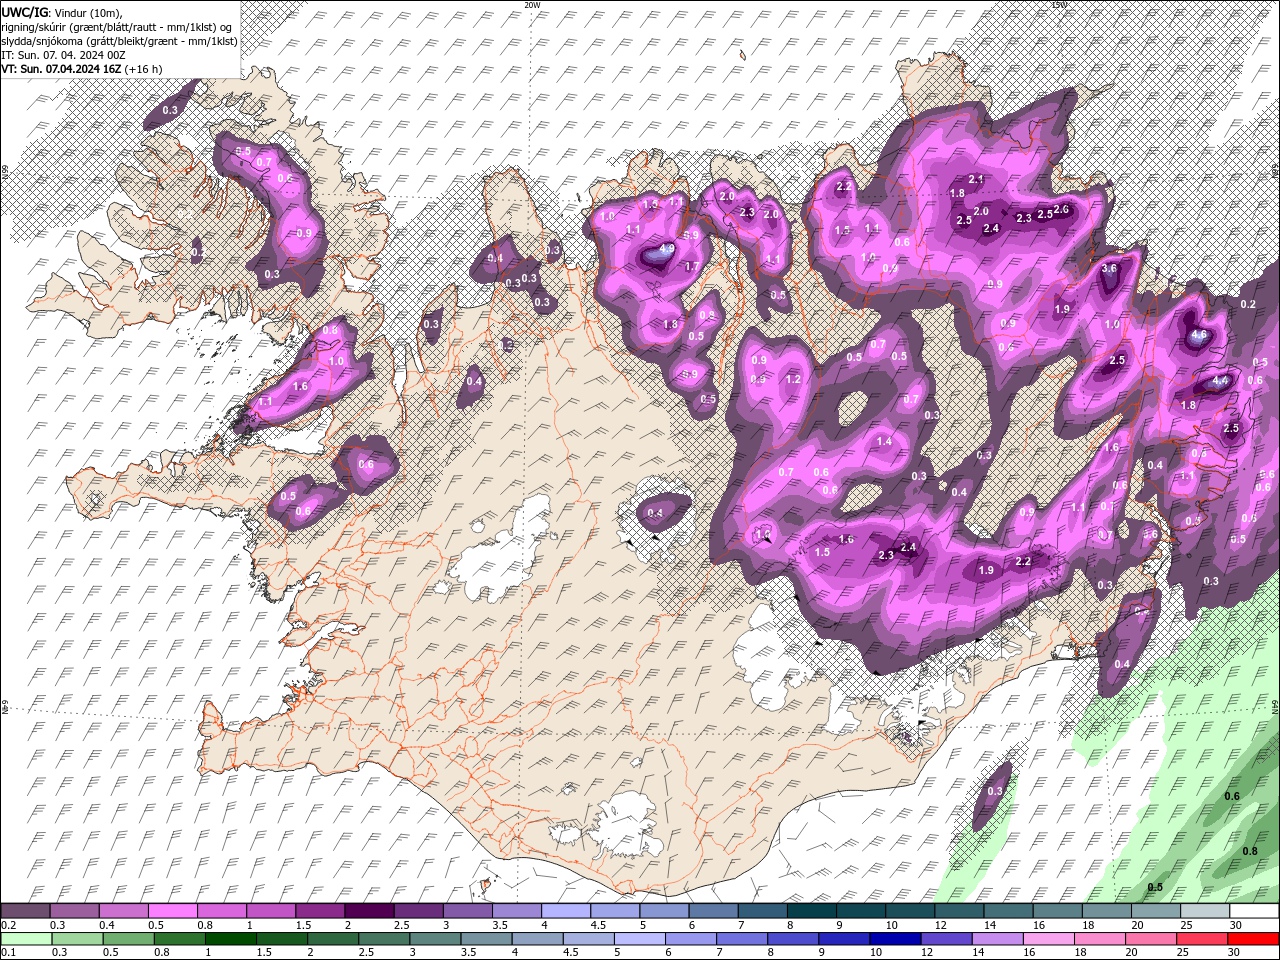The width and height of the screenshot is (1280, 960).
Task: Select the 3 swatch in the upper legend row
Action: tap(466, 911)
